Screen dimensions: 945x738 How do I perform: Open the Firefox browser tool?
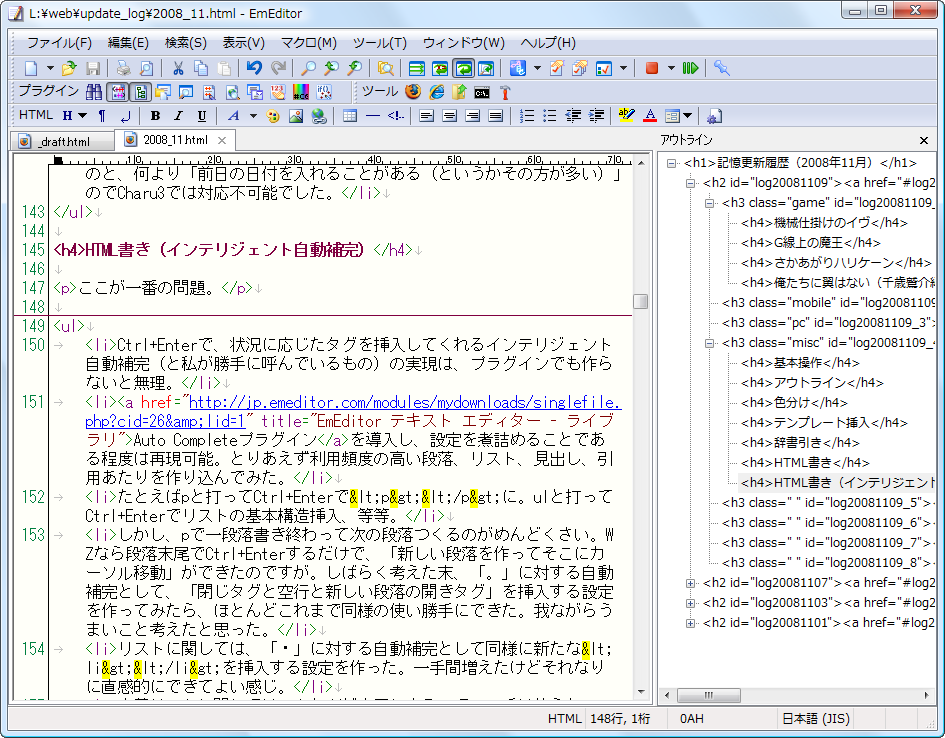coord(413,92)
